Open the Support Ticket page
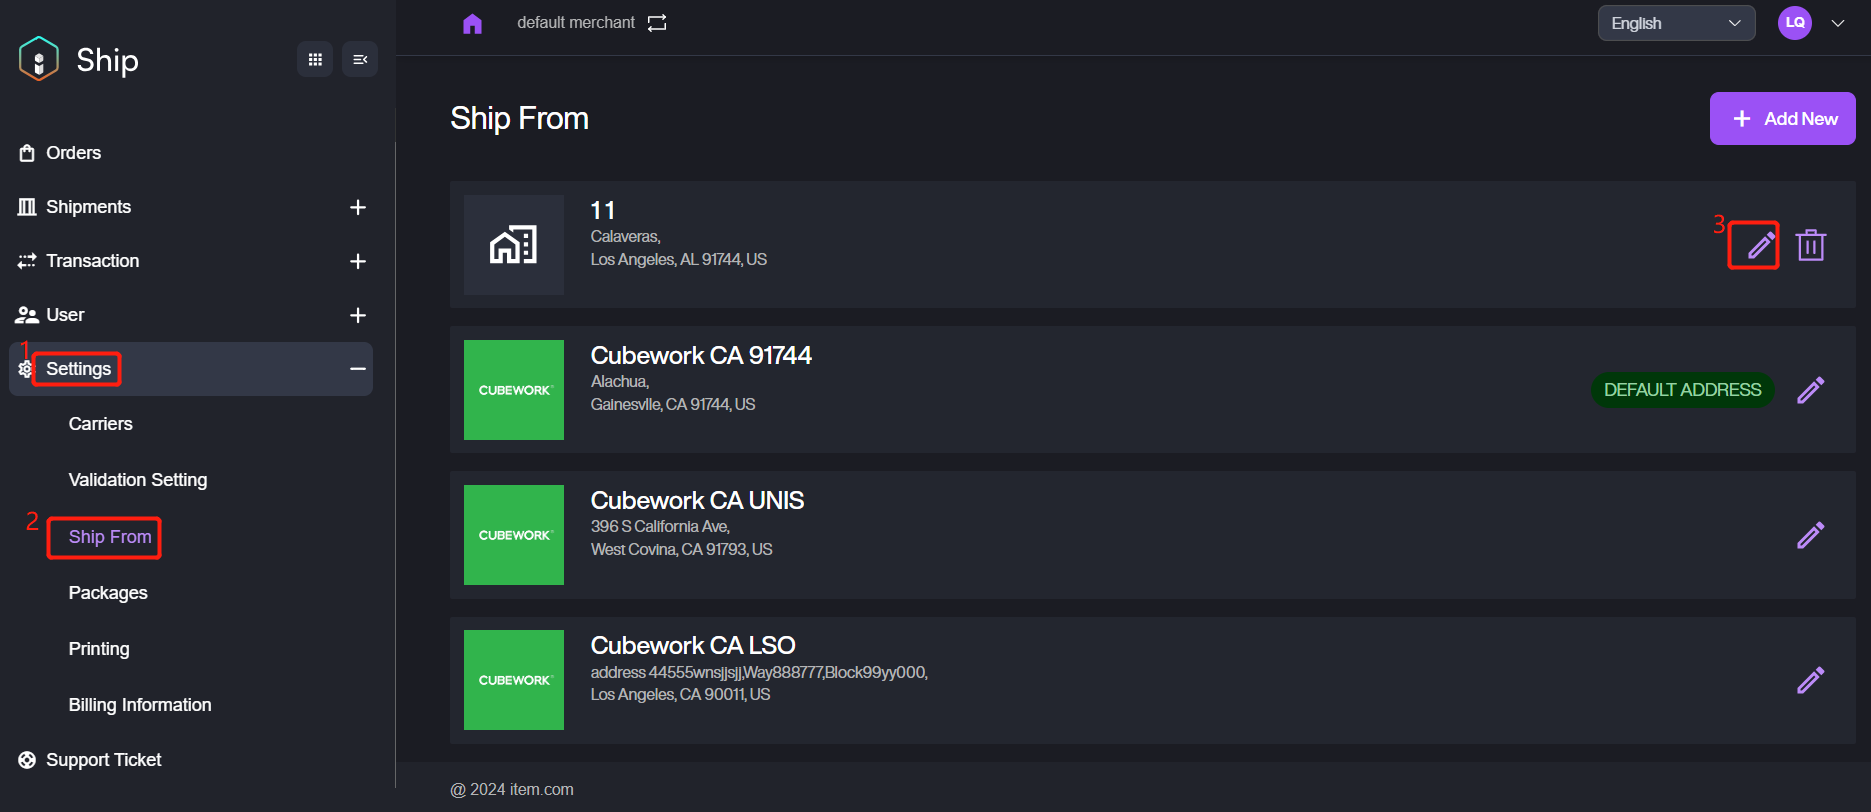 tap(103, 760)
